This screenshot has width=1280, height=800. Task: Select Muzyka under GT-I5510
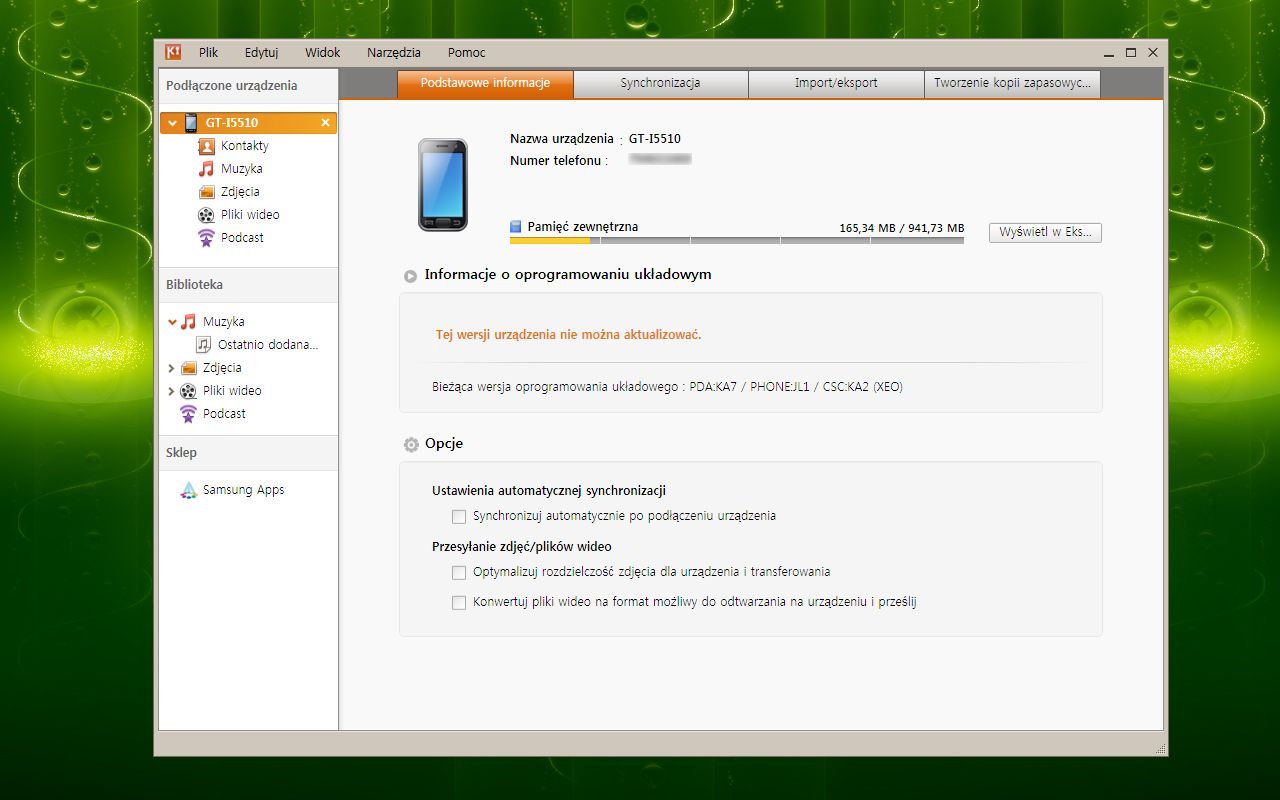point(242,169)
